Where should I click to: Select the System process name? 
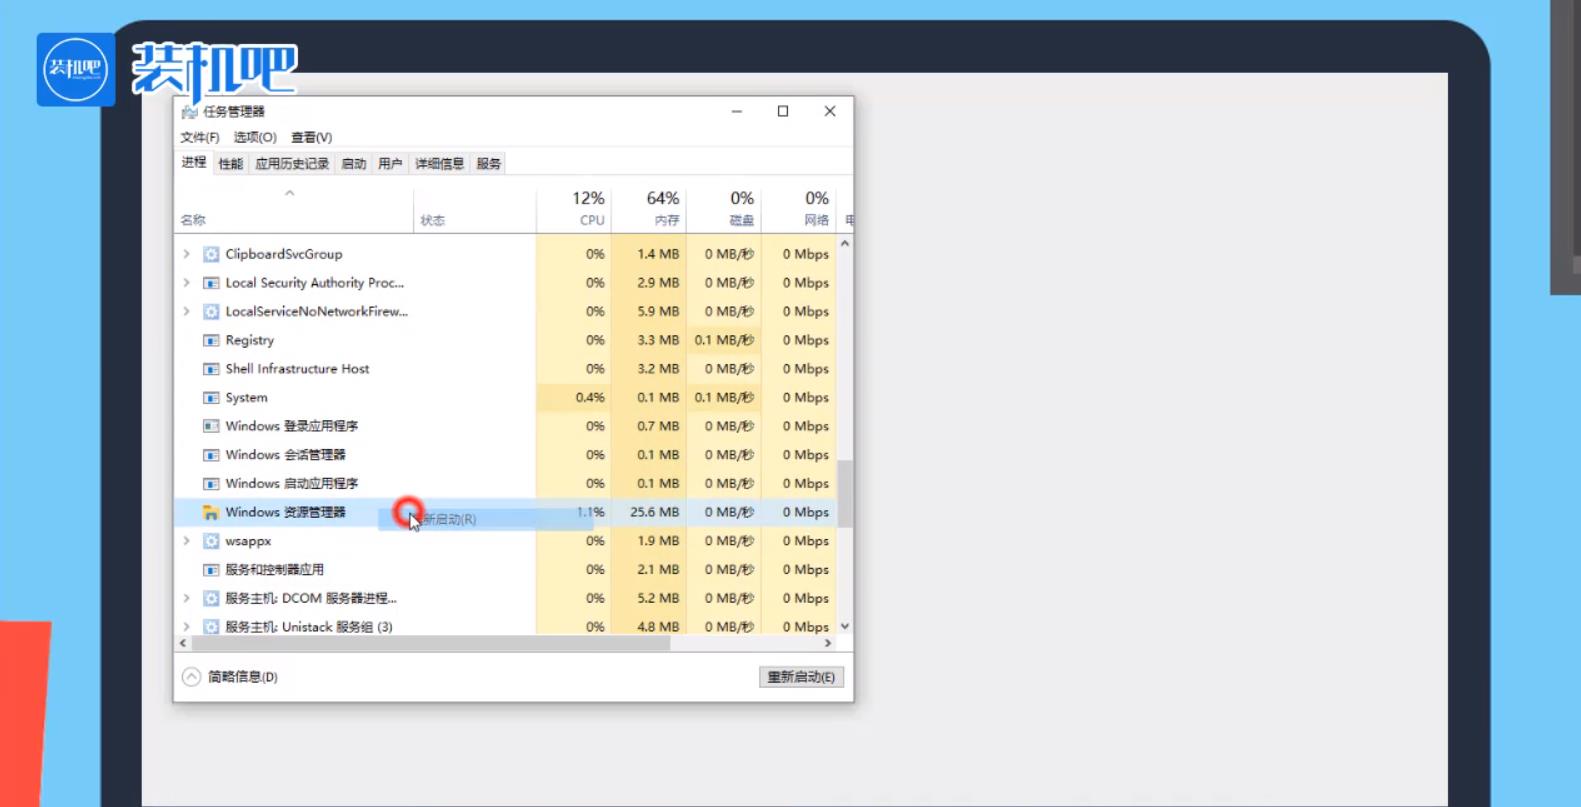coord(246,398)
